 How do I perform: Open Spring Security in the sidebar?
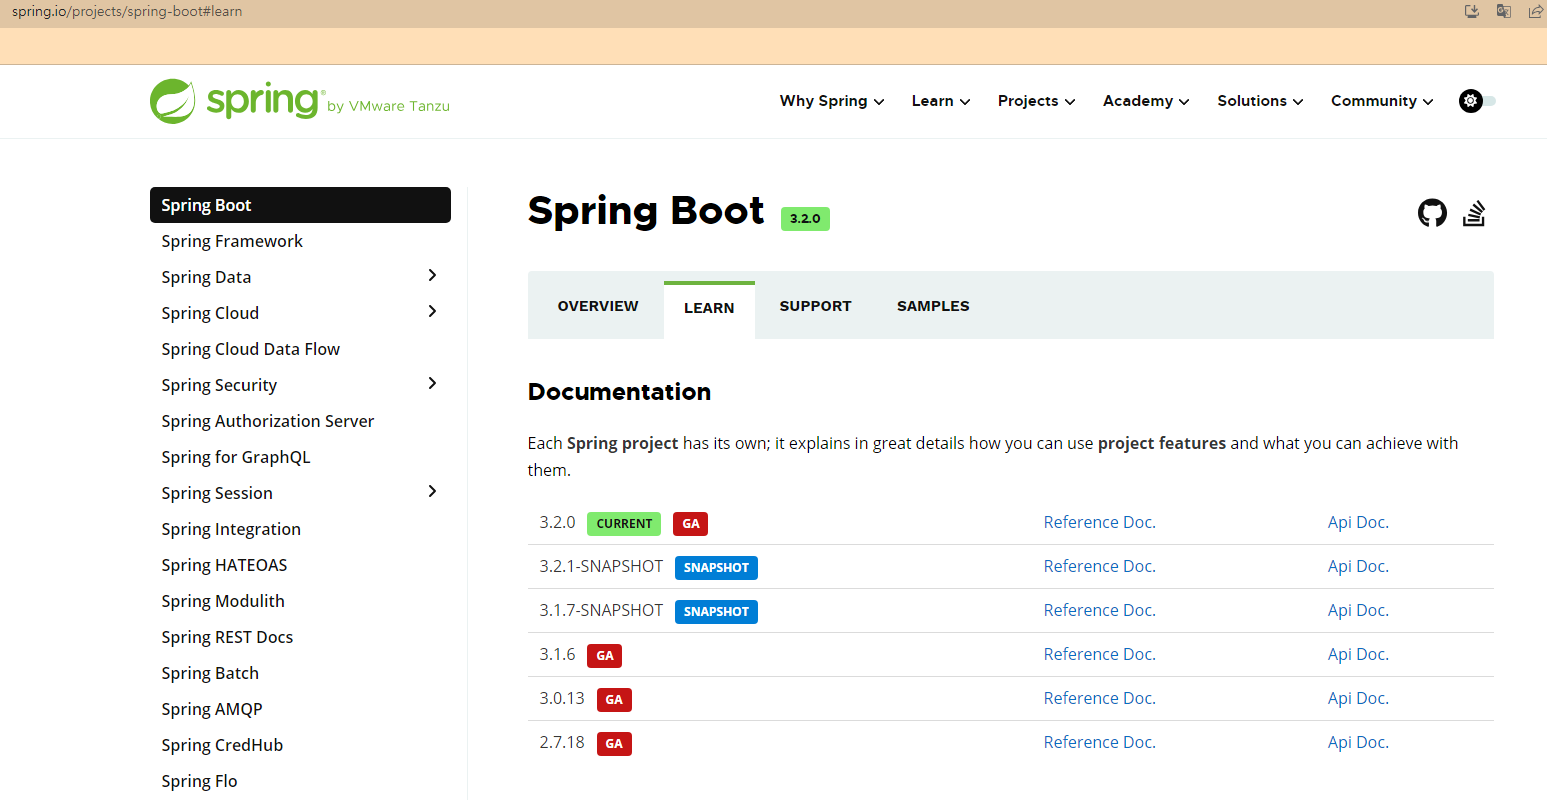(x=219, y=385)
